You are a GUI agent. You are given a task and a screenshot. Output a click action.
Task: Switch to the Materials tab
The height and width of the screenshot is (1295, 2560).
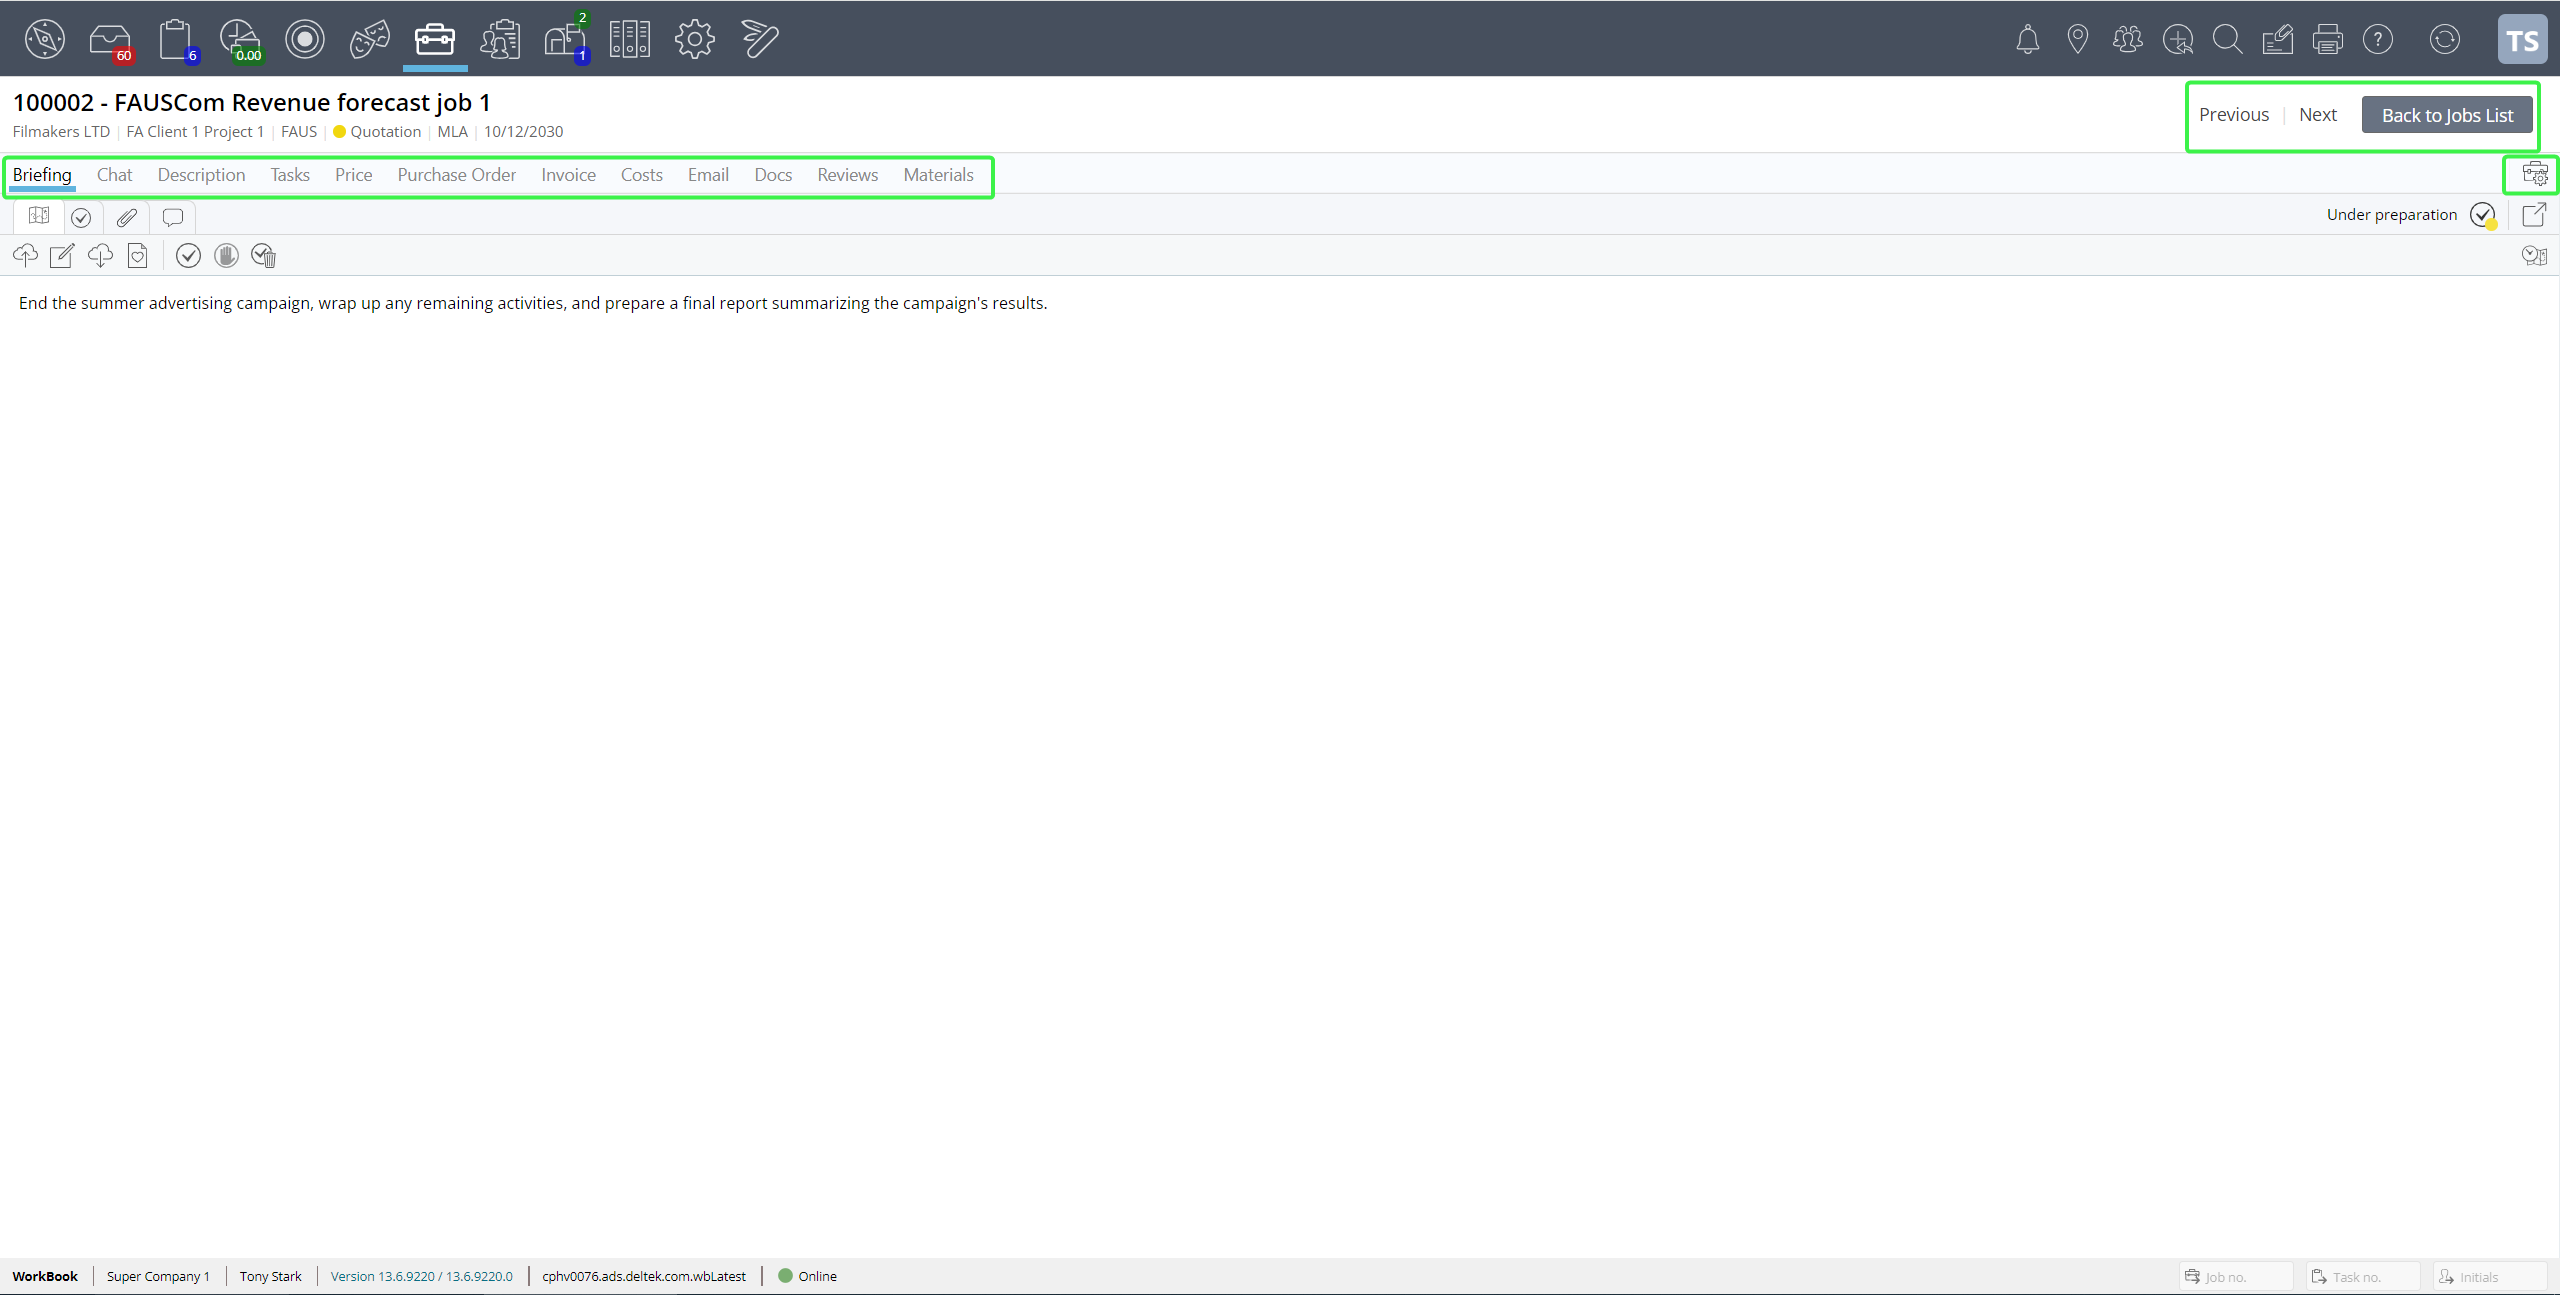(938, 175)
